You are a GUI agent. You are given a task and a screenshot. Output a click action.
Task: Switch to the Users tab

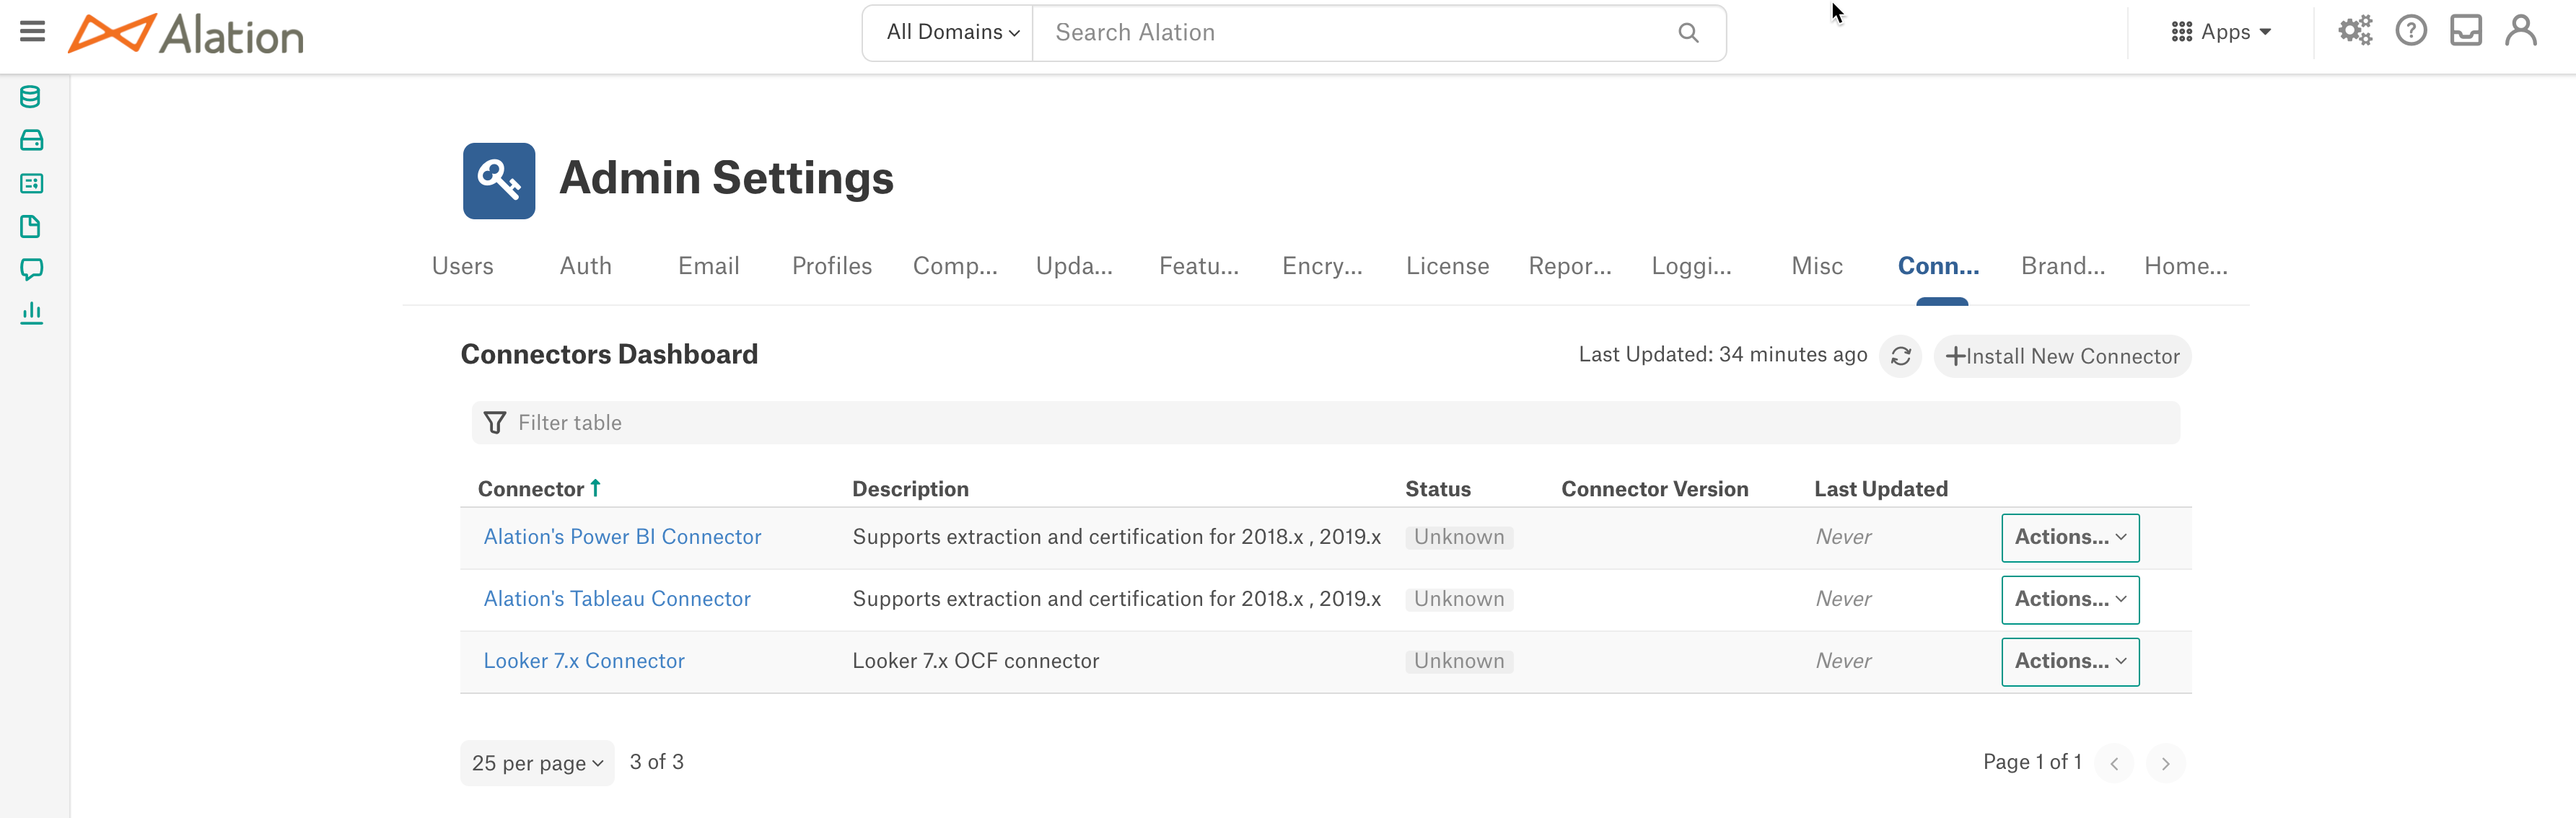click(462, 266)
